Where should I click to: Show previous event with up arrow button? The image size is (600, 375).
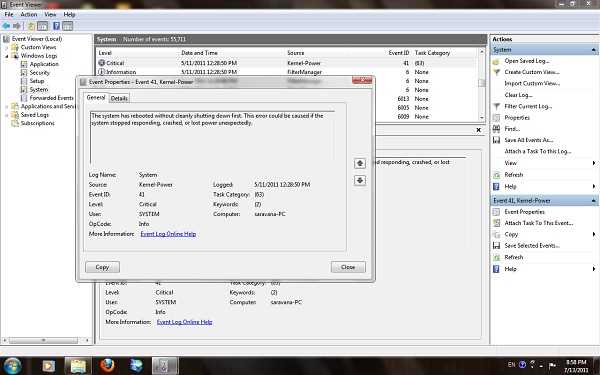[x=360, y=164]
